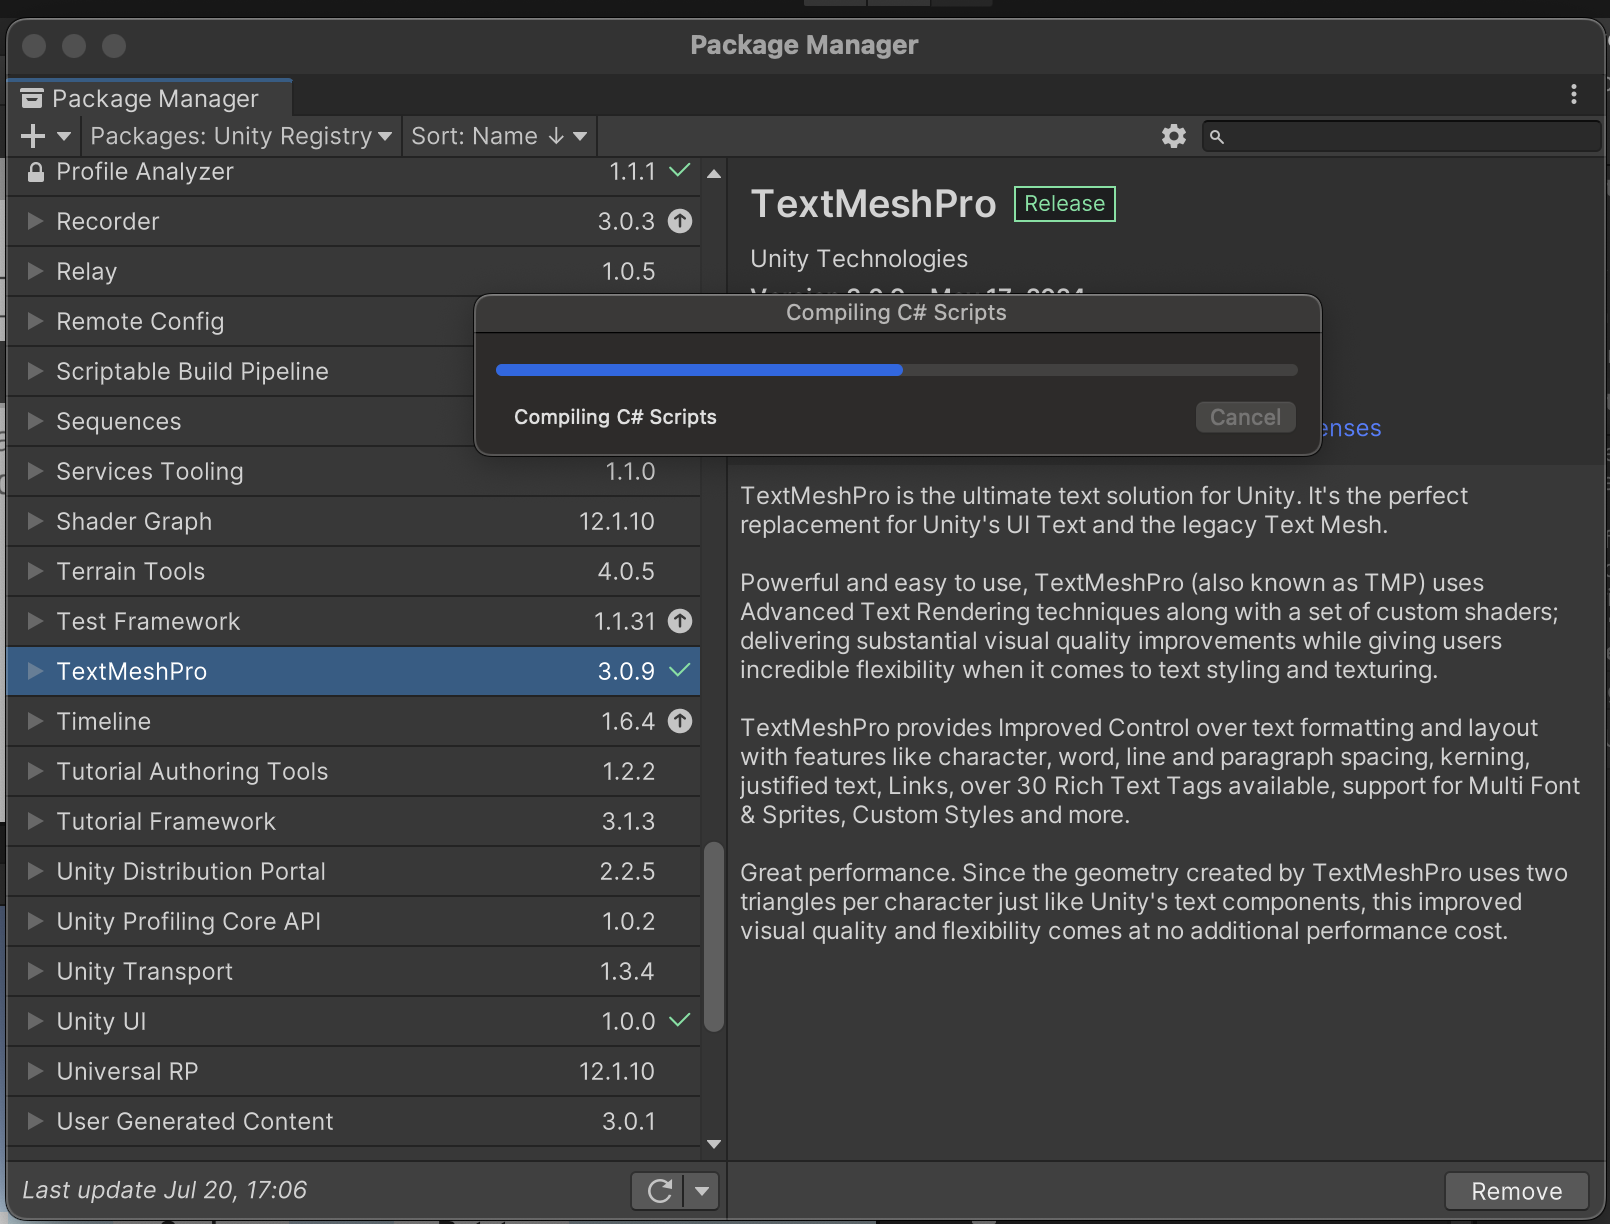Click the package list scrollbar thumb
Image resolution: width=1610 pixels, height=1224 pixels.
pos(714,937)
